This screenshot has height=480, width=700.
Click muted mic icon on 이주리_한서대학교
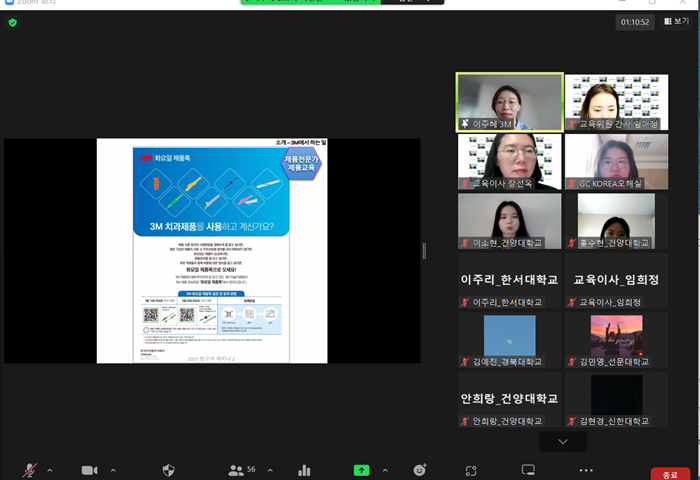click(465, 302)
